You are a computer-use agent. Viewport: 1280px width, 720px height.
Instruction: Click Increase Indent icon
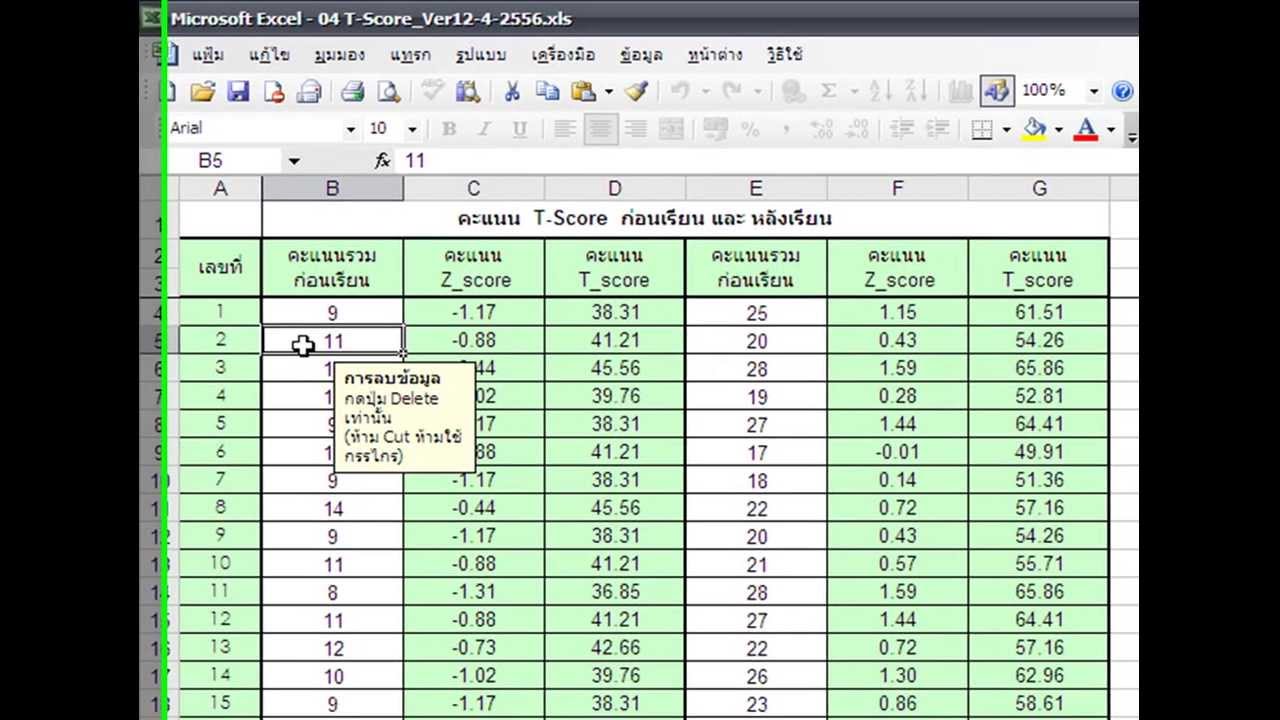(x=937, y=129)
